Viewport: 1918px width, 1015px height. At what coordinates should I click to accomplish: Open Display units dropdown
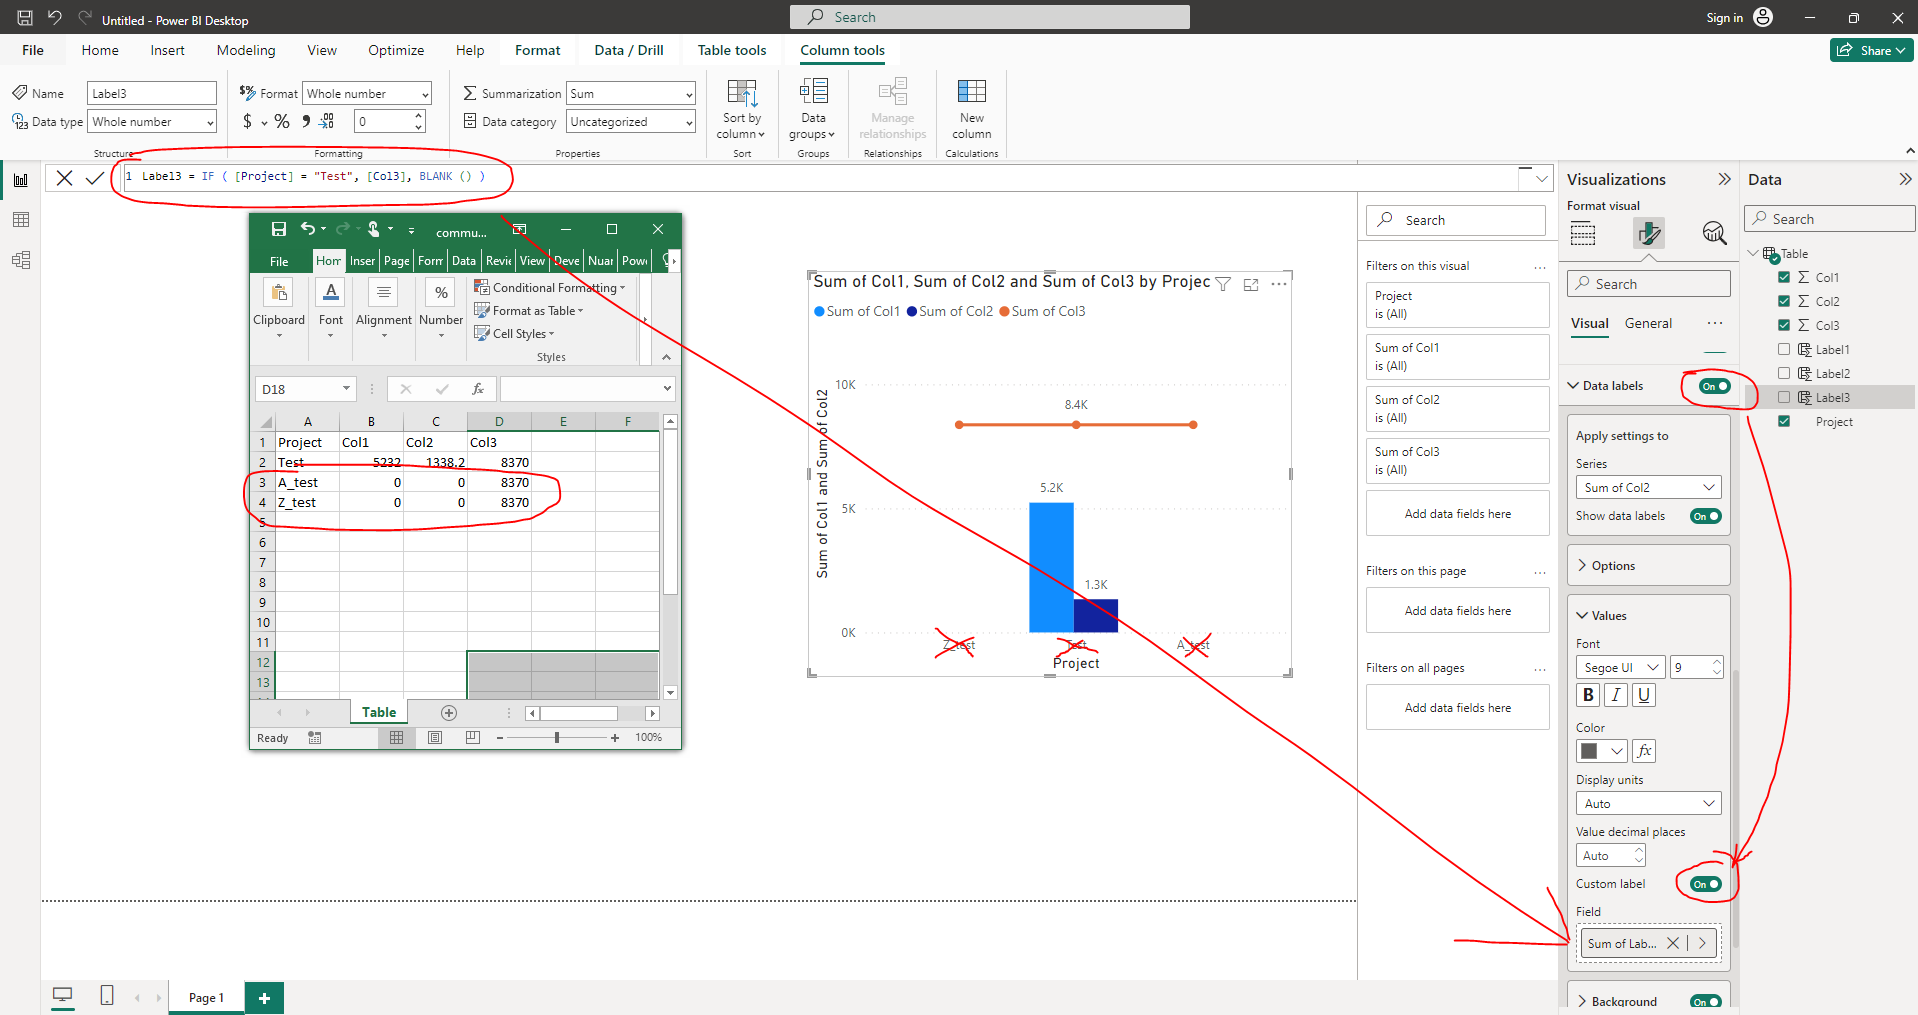tap(1649, 803)
